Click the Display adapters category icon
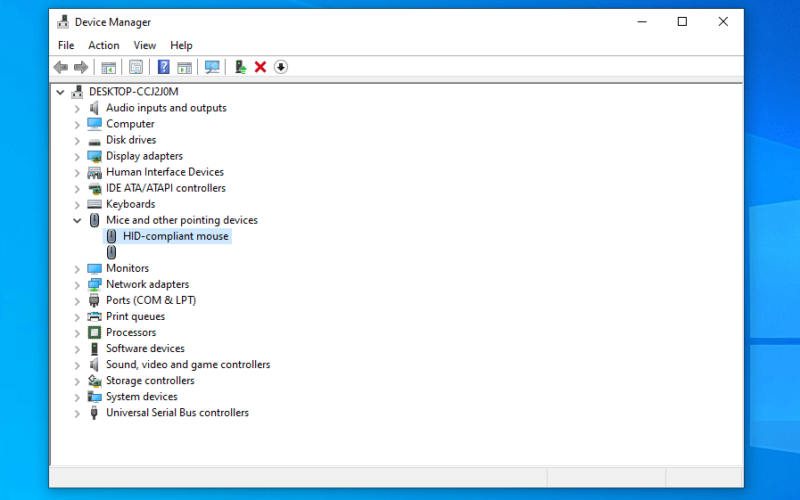Image resolution: width=800 pixels, height=500 pixels. (x=94, y=156)
